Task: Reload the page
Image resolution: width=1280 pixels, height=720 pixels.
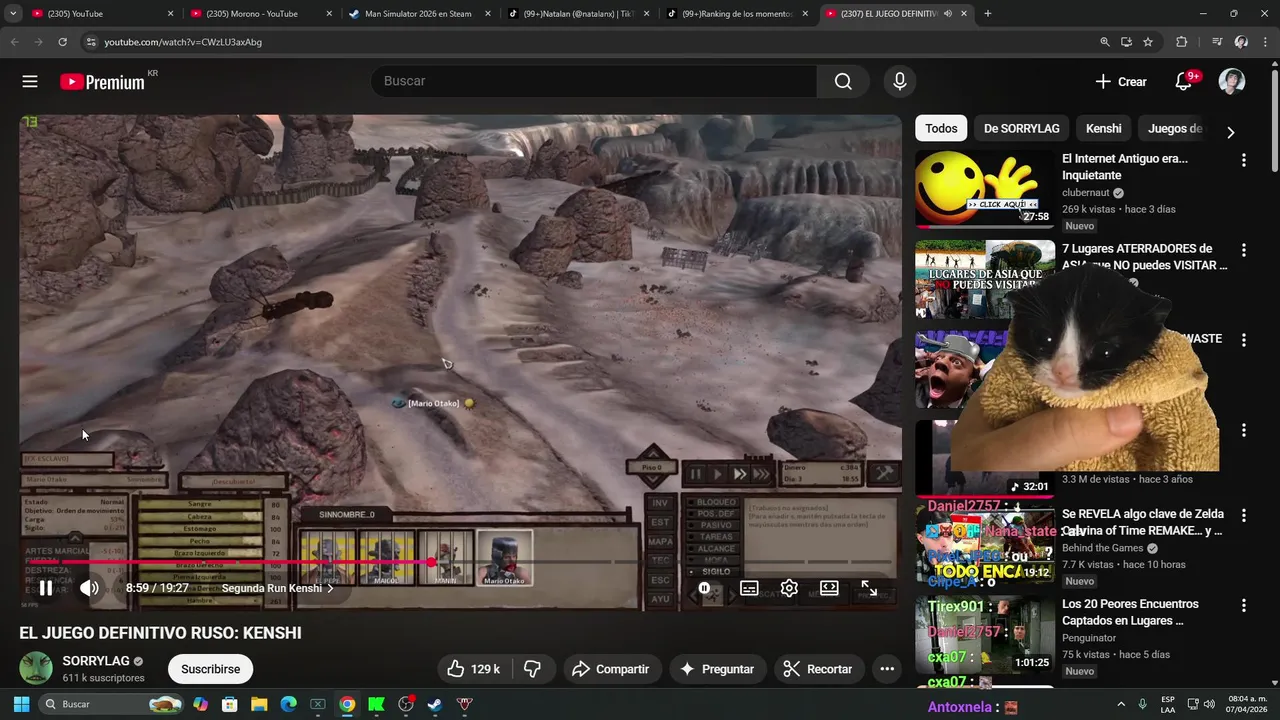Action: (62, 42)
